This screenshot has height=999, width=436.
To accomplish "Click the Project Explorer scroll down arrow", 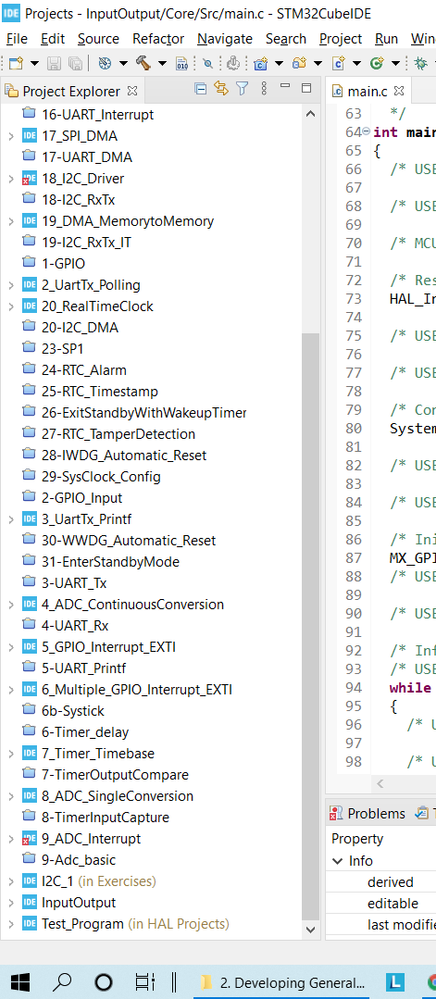I will [x=310, y=930].
